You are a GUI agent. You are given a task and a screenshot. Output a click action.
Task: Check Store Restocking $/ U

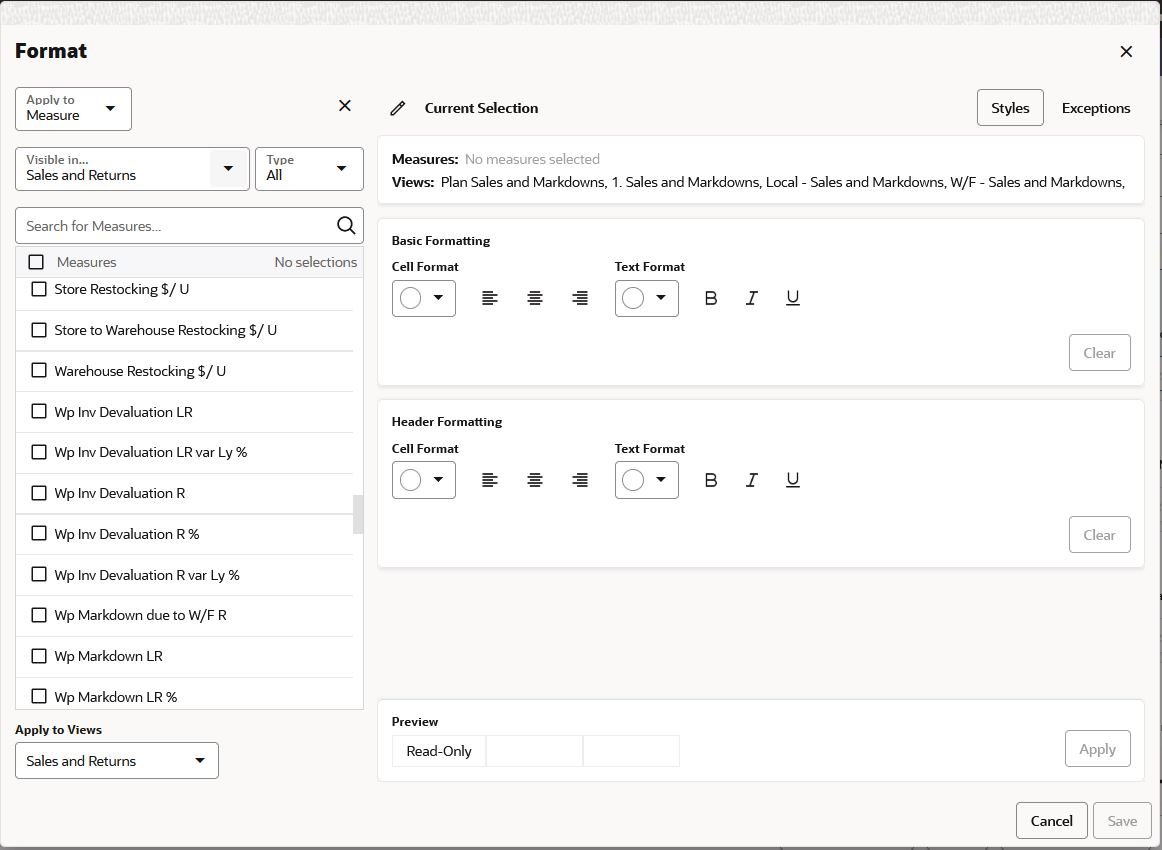[39, 289]
